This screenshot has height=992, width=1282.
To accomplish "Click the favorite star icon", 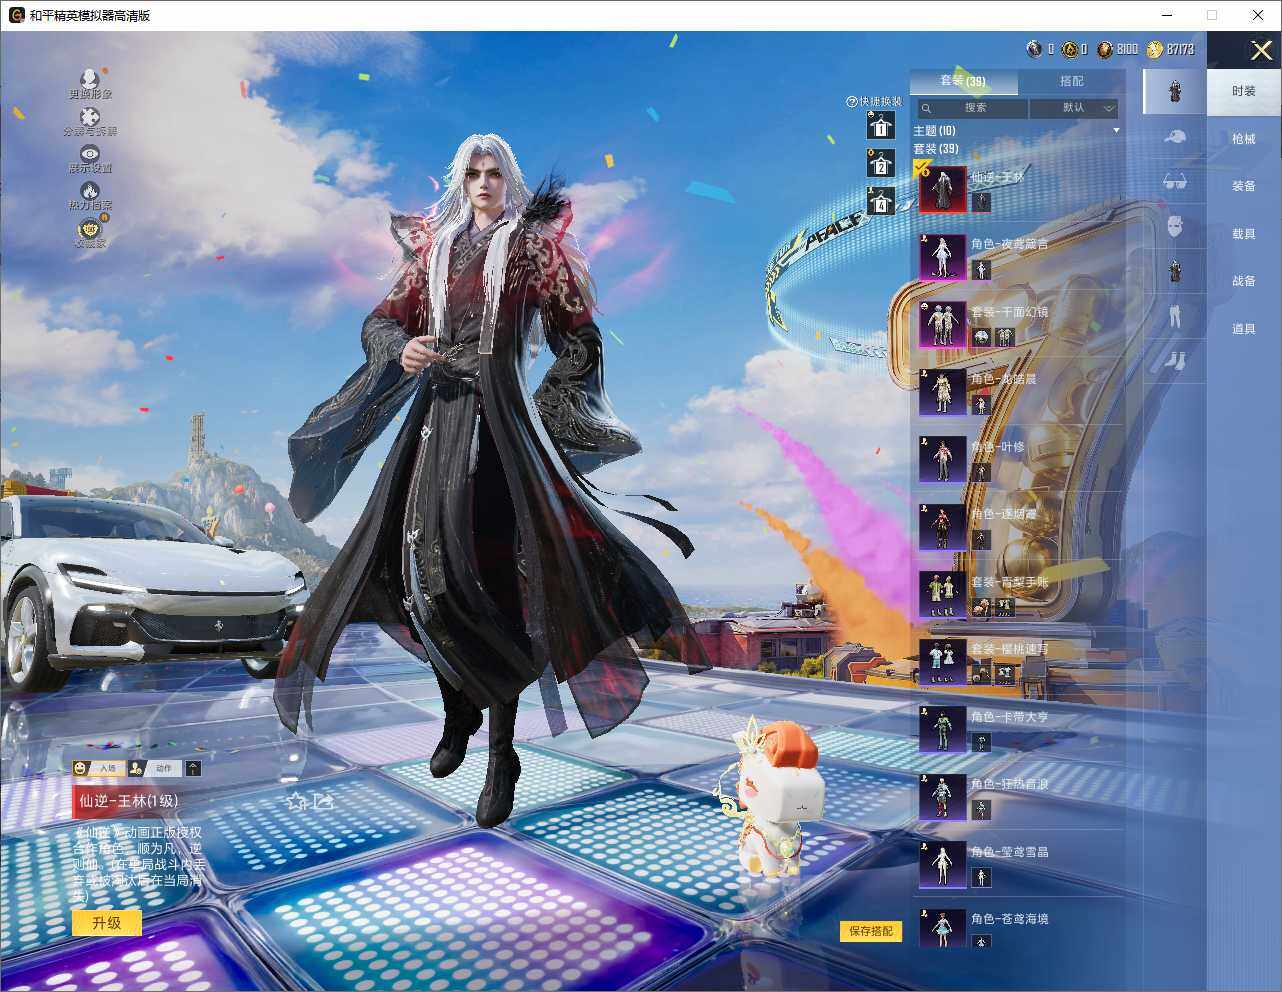I will [x=296, y=801].
